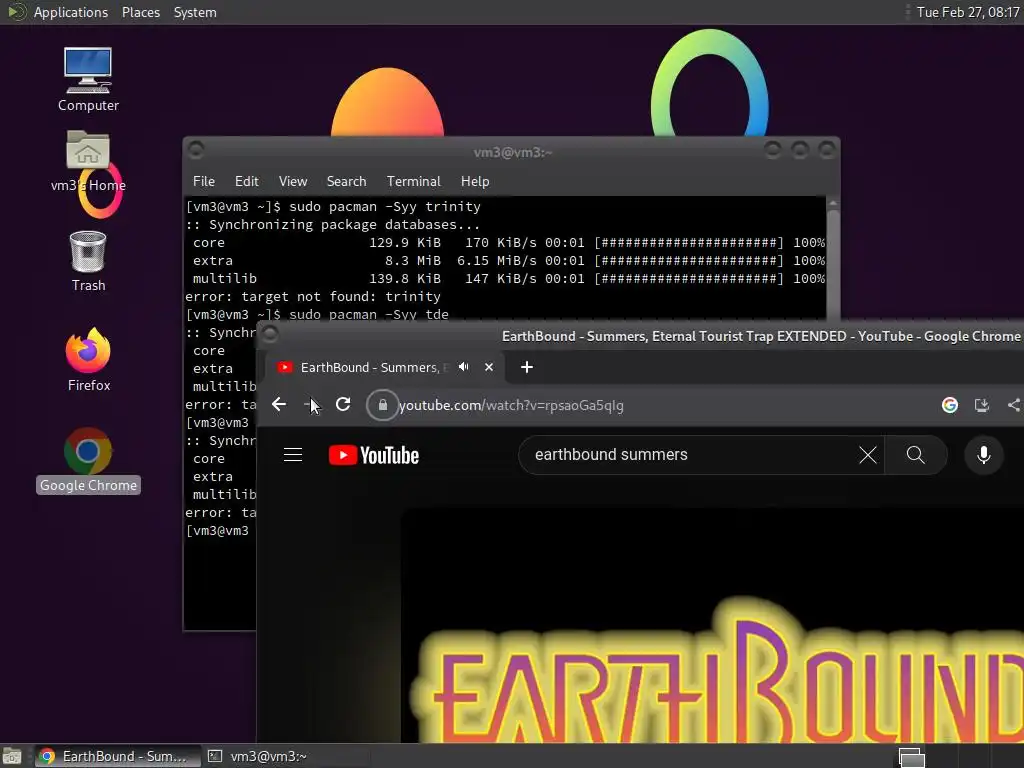Viewport: 1024px width, 768px height.
Task: Click the terminal window menu button at top-left
Action: click(196, 150)
